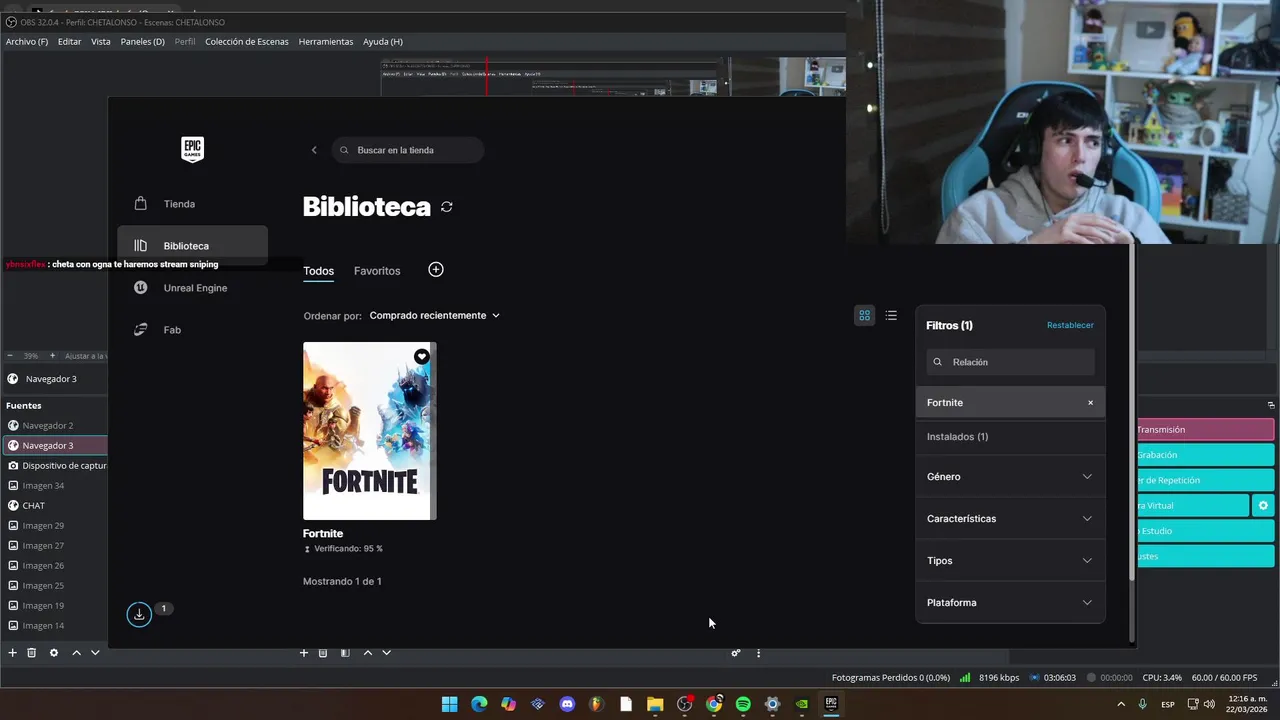Click the 'Buscar en la tienda' search field
1280x720 pixels.
(x=408, y=150)
